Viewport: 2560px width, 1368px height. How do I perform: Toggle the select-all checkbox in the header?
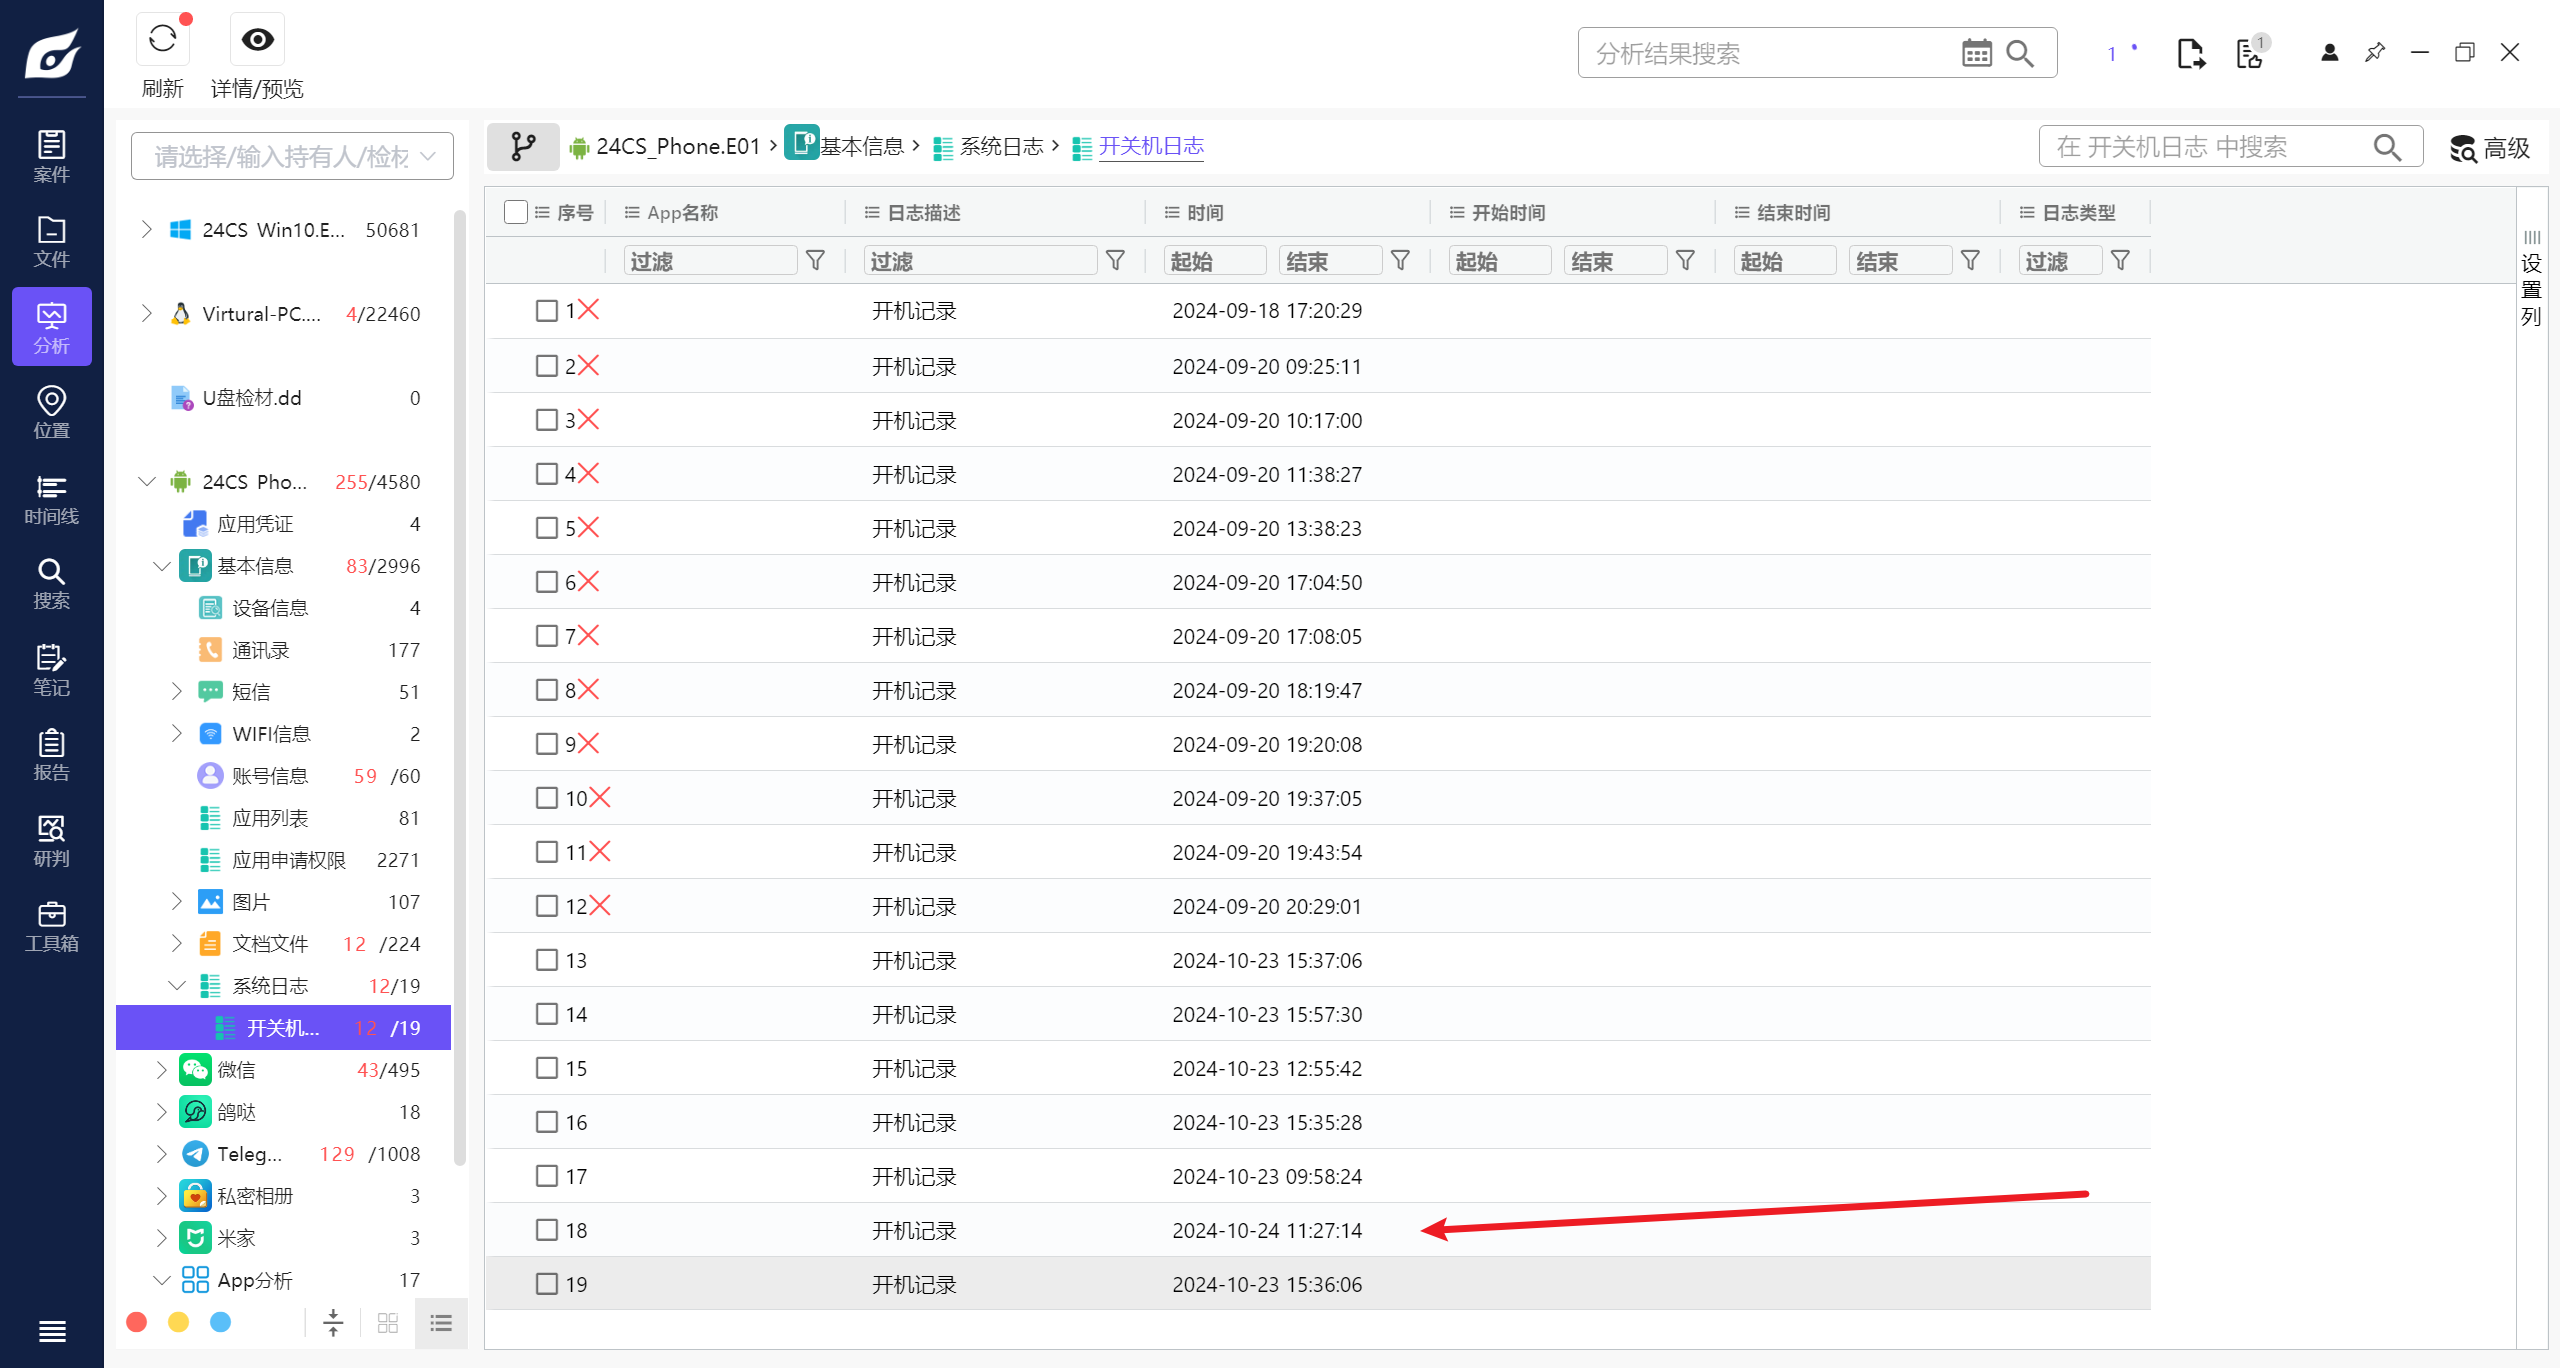[516, 212]
